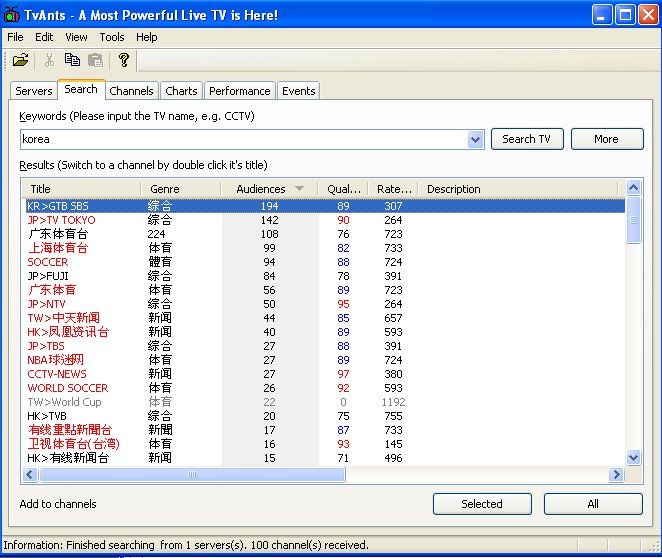The height and width of the screenshot is (558, 662).
Task: Open the Edit menu
Action: click(x=44, y=37)
